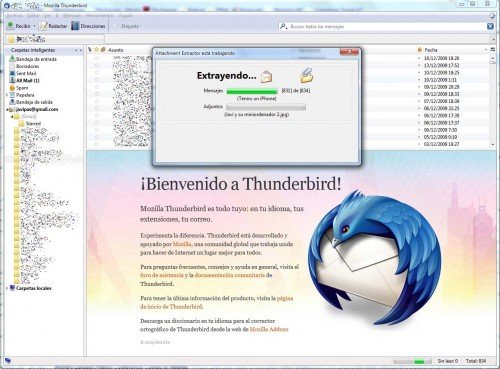Star the message dated 18/12/2009 18:26
This screenshot has width=500, height=369.
(97, 58)
